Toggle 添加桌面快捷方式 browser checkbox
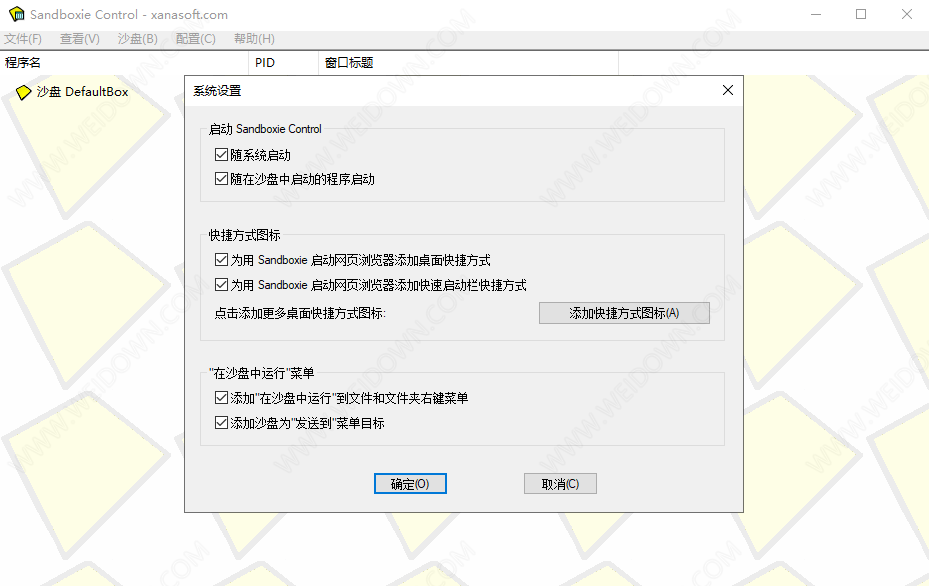Image resolution: width=929 pixels, height=586 pixels. 221,260
